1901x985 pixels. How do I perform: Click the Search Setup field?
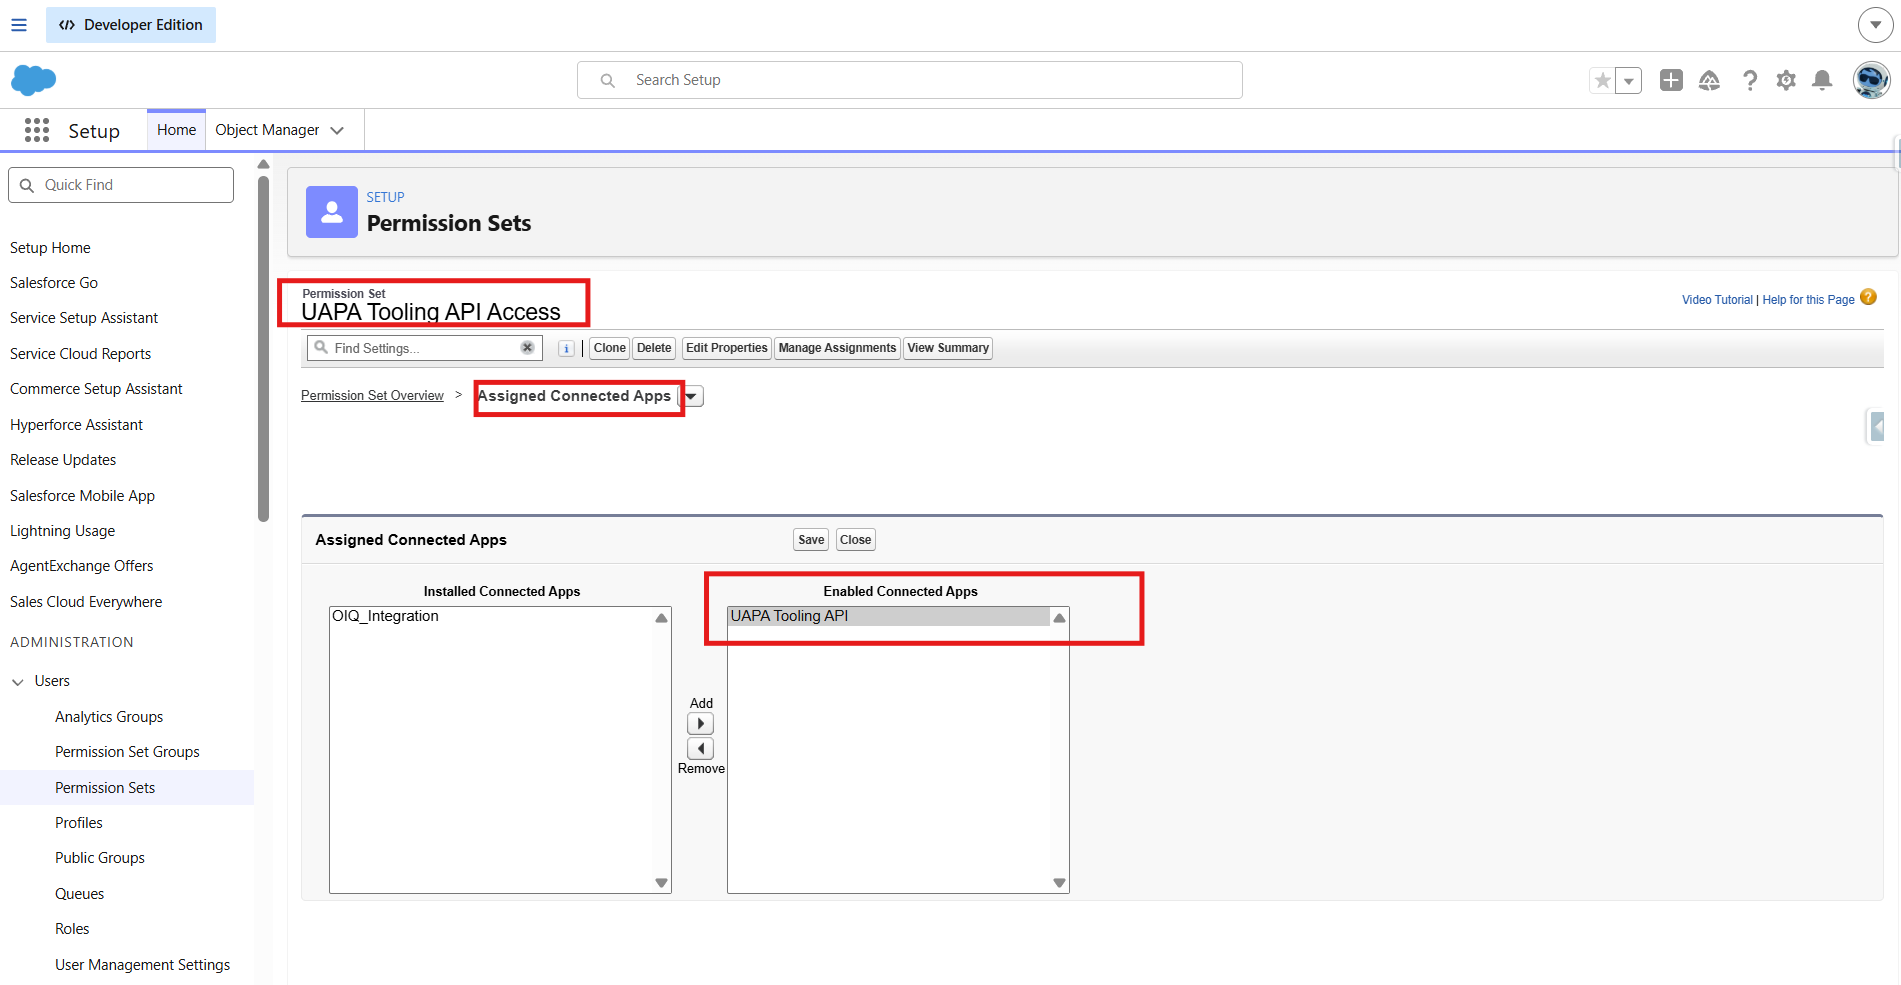click(x=909, y=80)
